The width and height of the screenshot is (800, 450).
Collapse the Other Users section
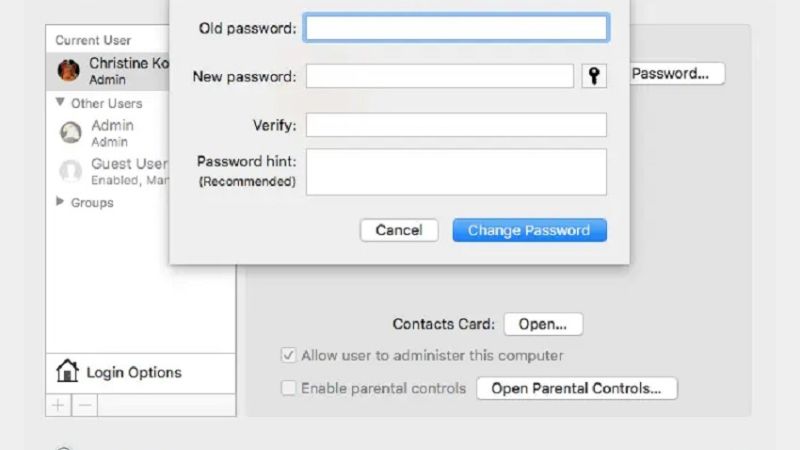[61, 102]
